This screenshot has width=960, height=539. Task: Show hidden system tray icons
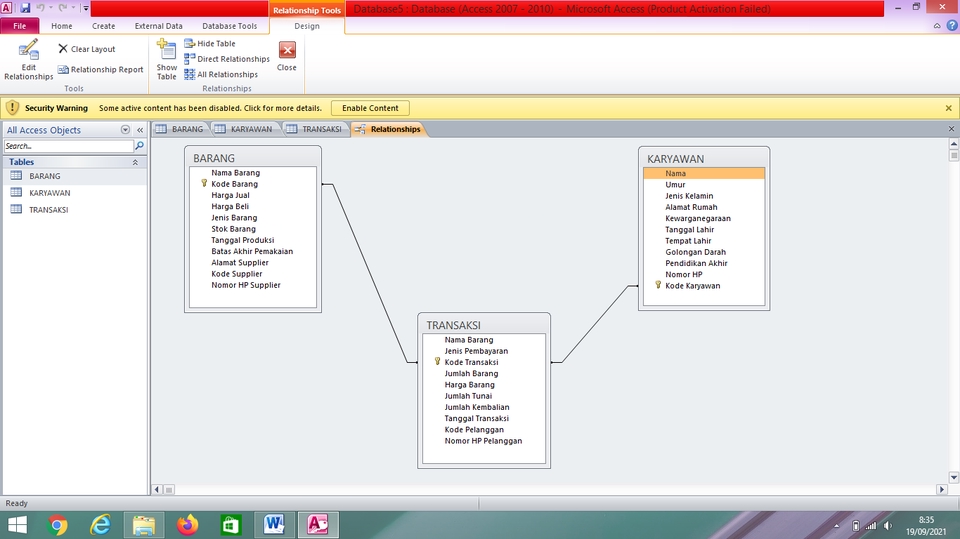coord(836,526)
